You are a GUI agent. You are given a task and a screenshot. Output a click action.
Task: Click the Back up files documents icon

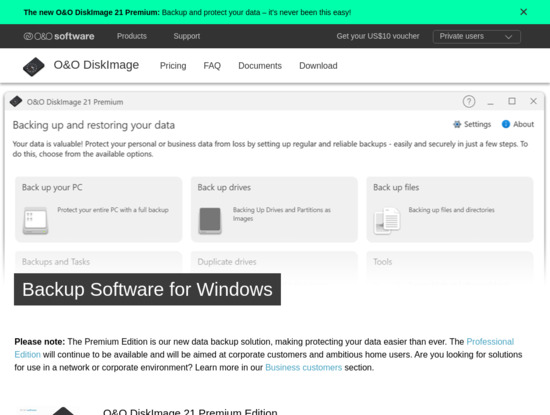387,221
